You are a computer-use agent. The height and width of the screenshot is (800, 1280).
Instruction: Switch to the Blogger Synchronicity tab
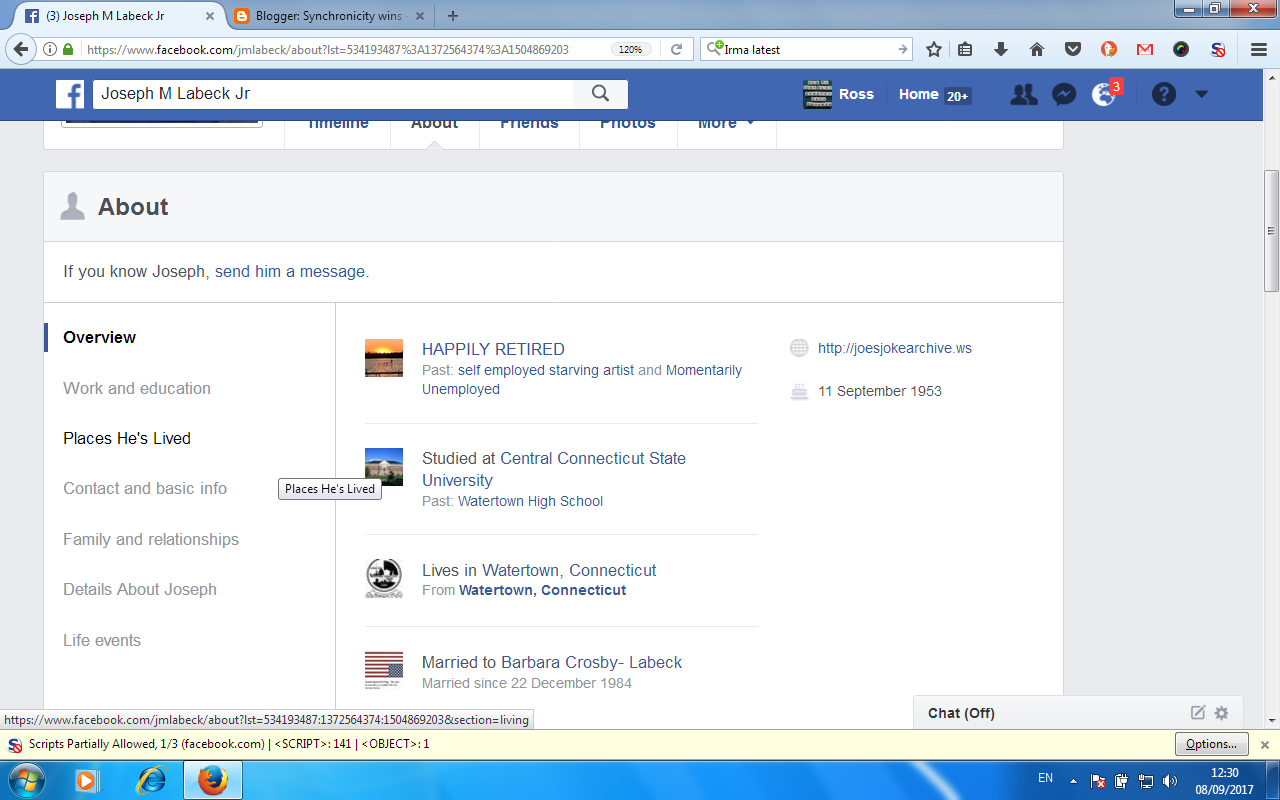(x=328, y=16)
